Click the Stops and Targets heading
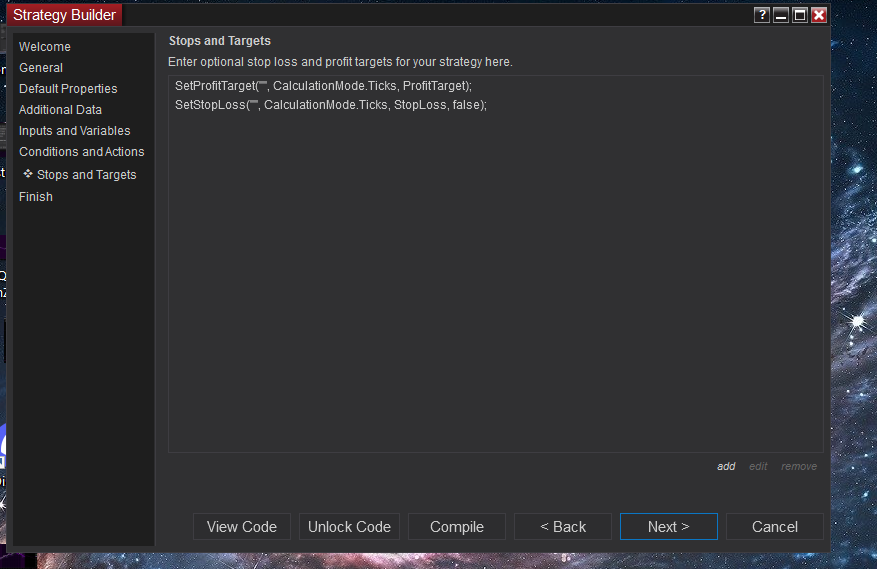The image size is (877, 569). [220, 41]
